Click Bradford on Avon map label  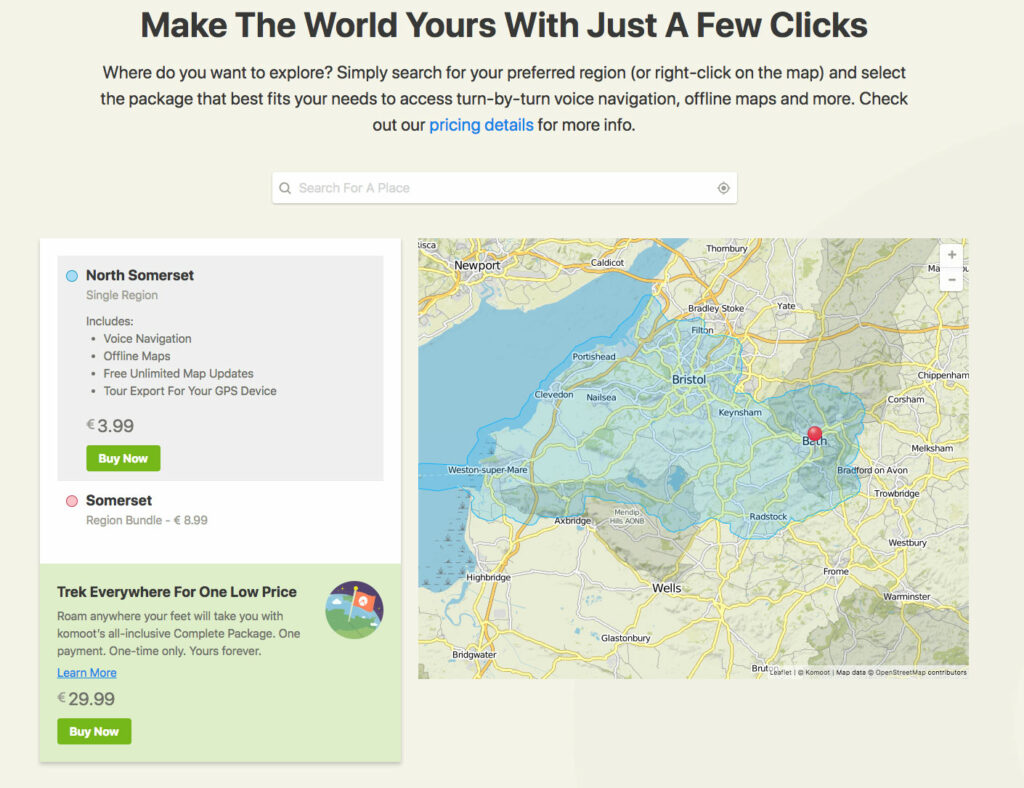[x=872, y=470]
